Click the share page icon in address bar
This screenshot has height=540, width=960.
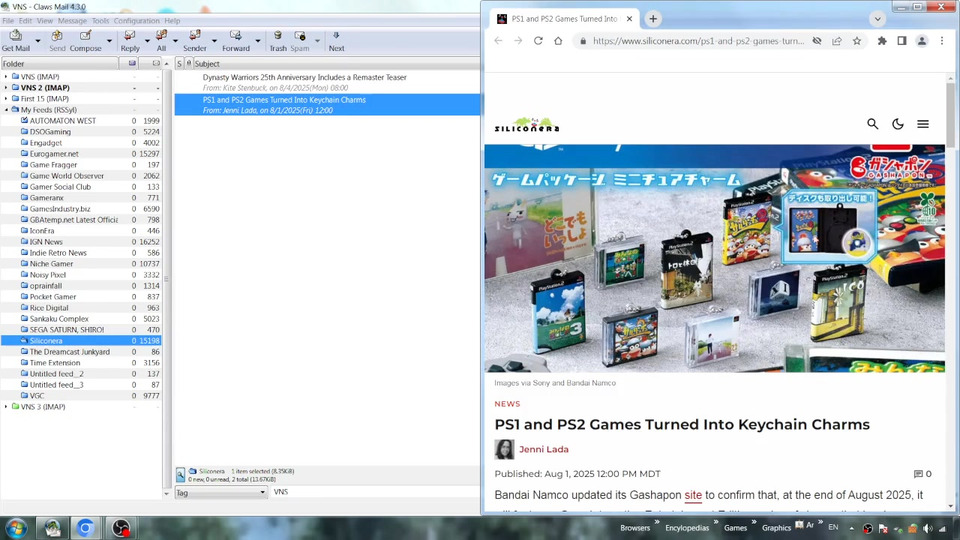click(837, 41)
